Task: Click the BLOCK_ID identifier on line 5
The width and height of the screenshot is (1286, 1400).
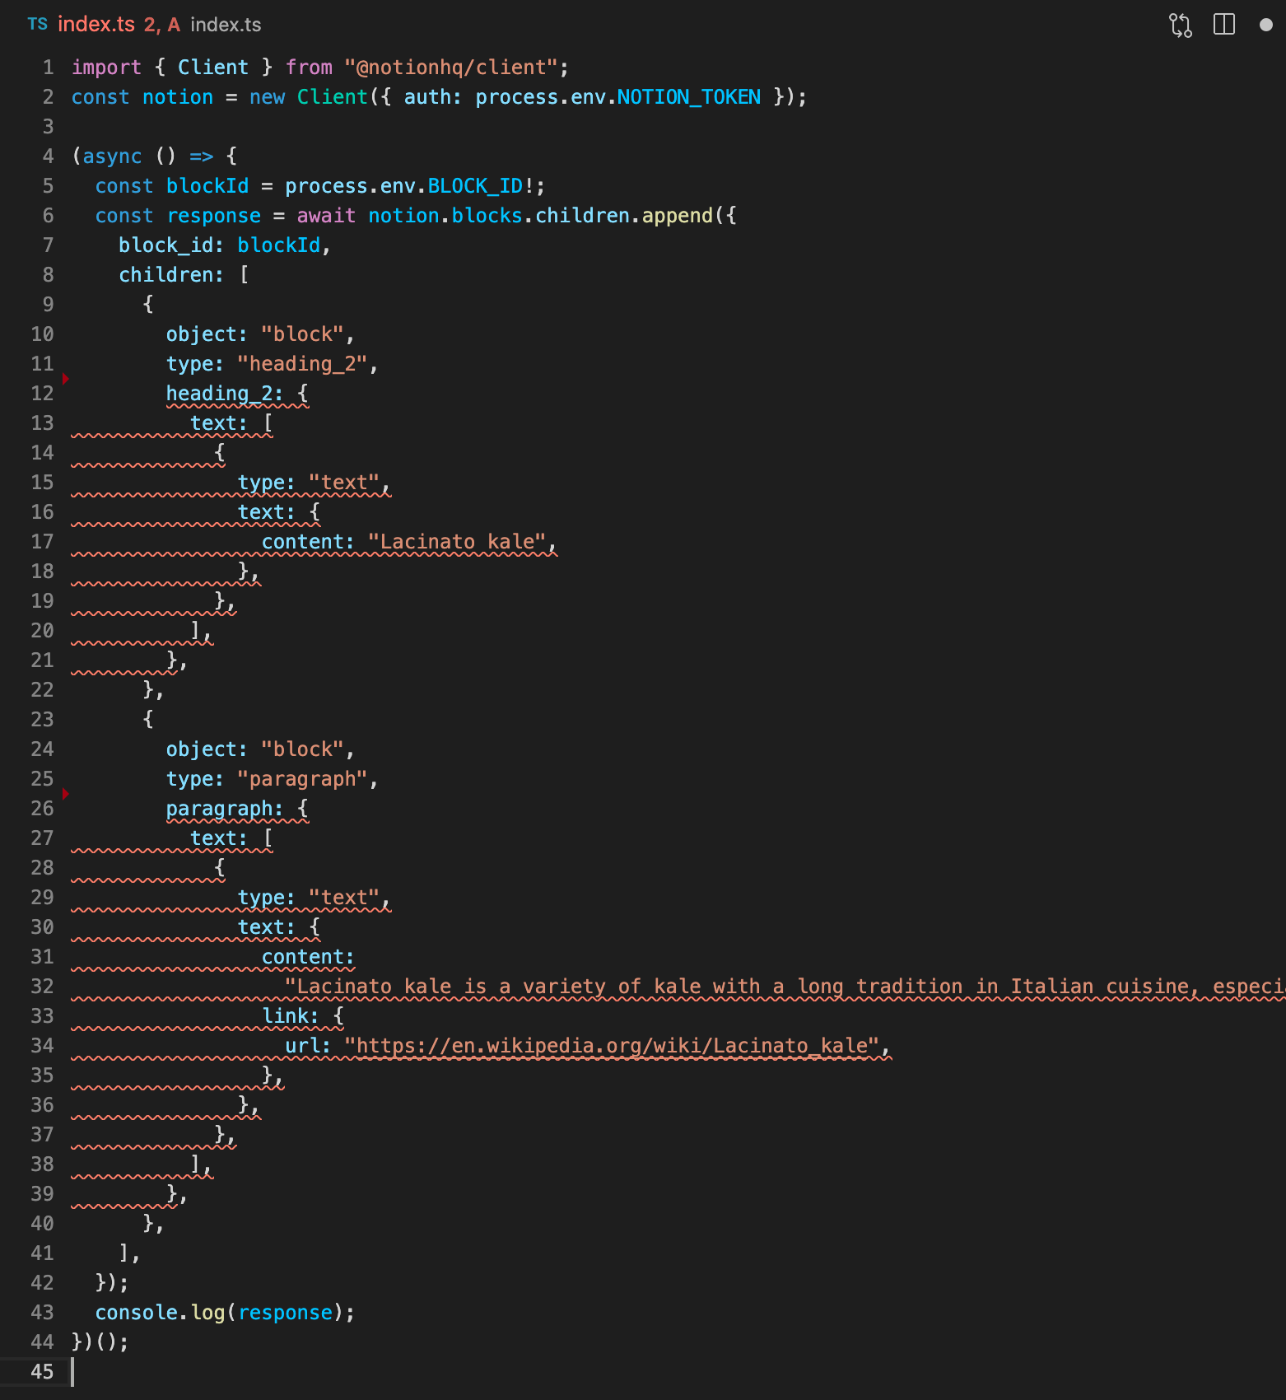Action: click(x=475, y=186)
